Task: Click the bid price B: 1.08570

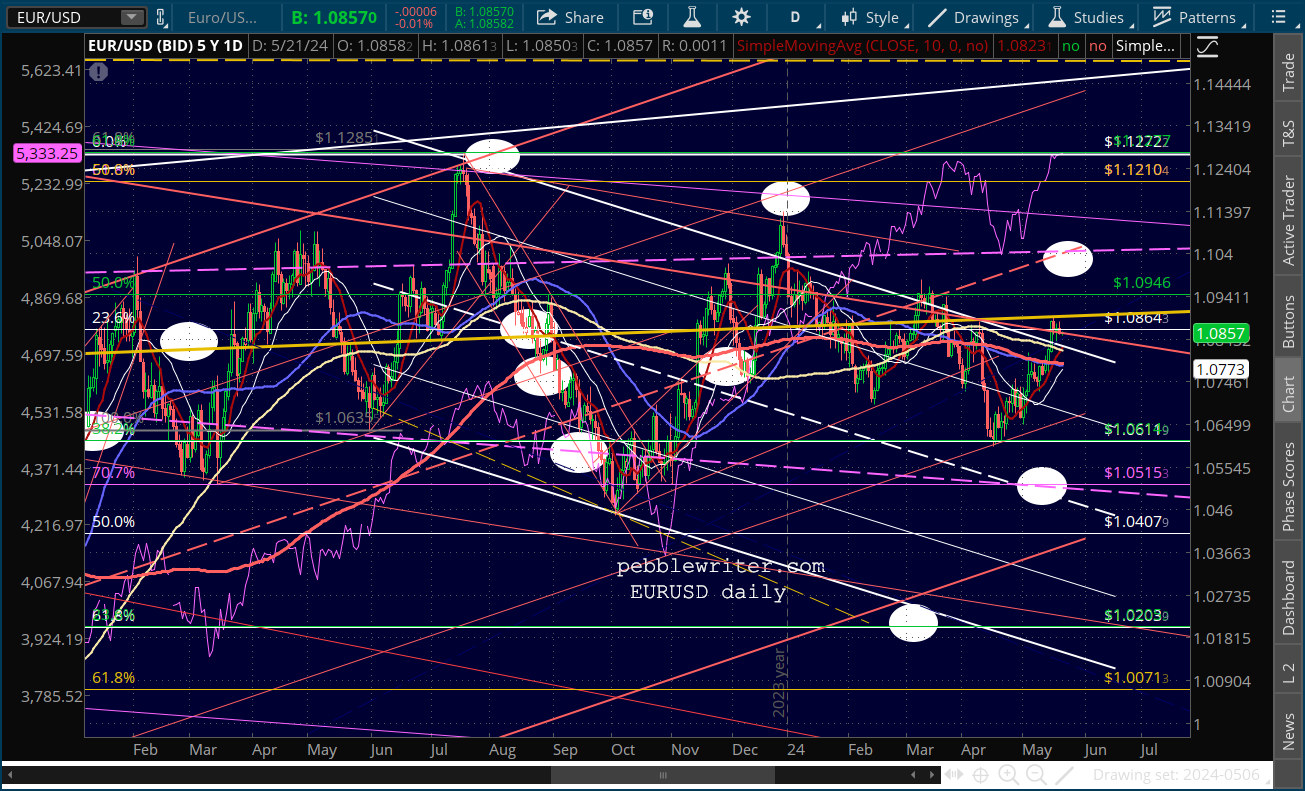Action: point(335,17)
